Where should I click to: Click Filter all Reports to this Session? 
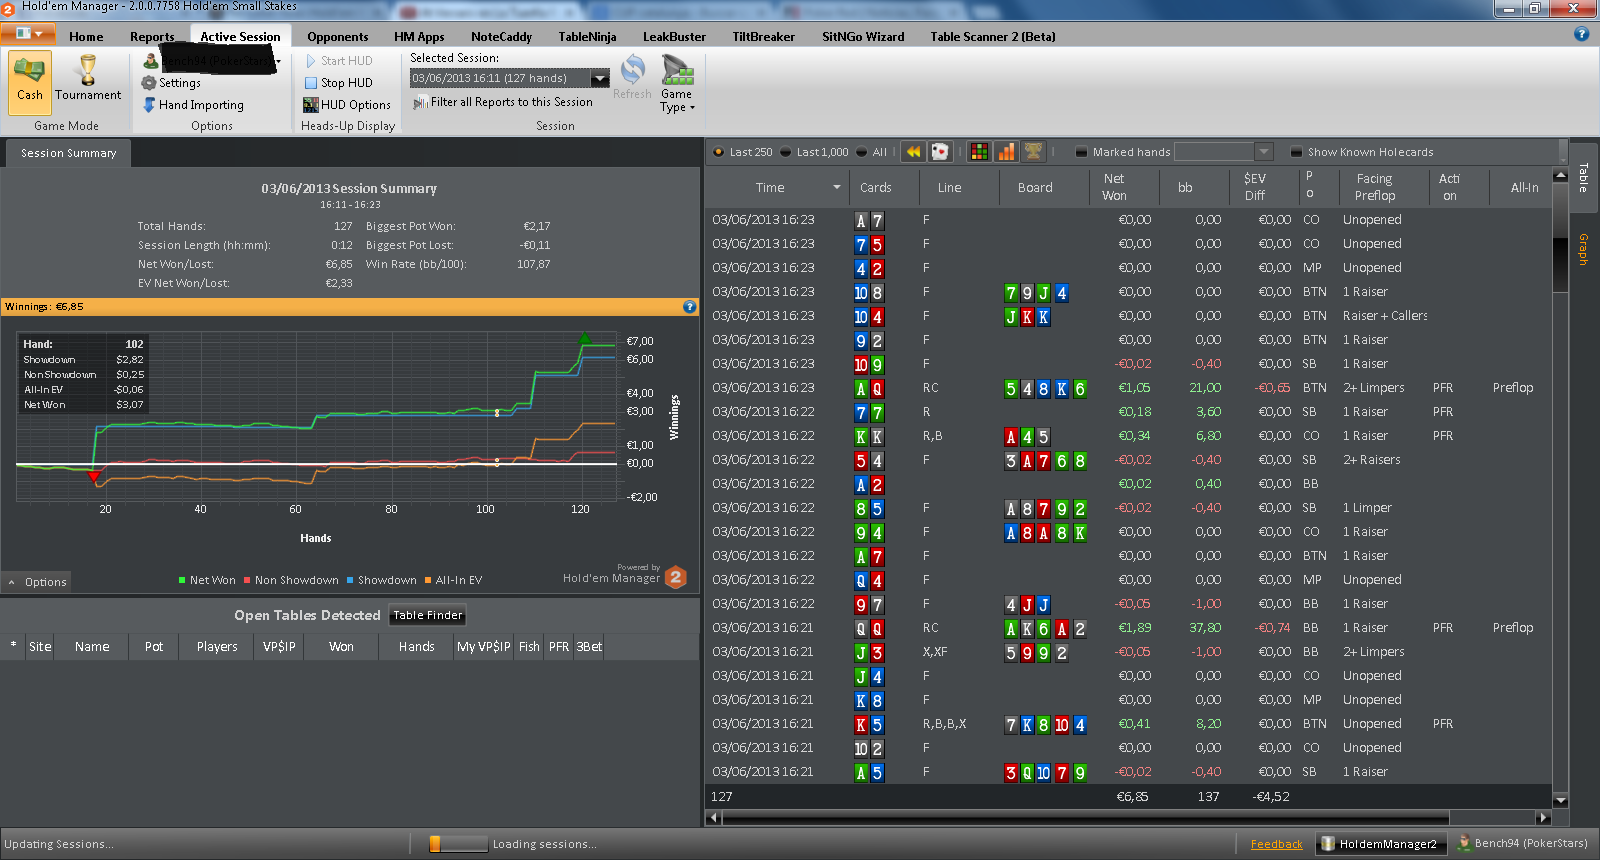pyautogui.click(x=502, y=102)
